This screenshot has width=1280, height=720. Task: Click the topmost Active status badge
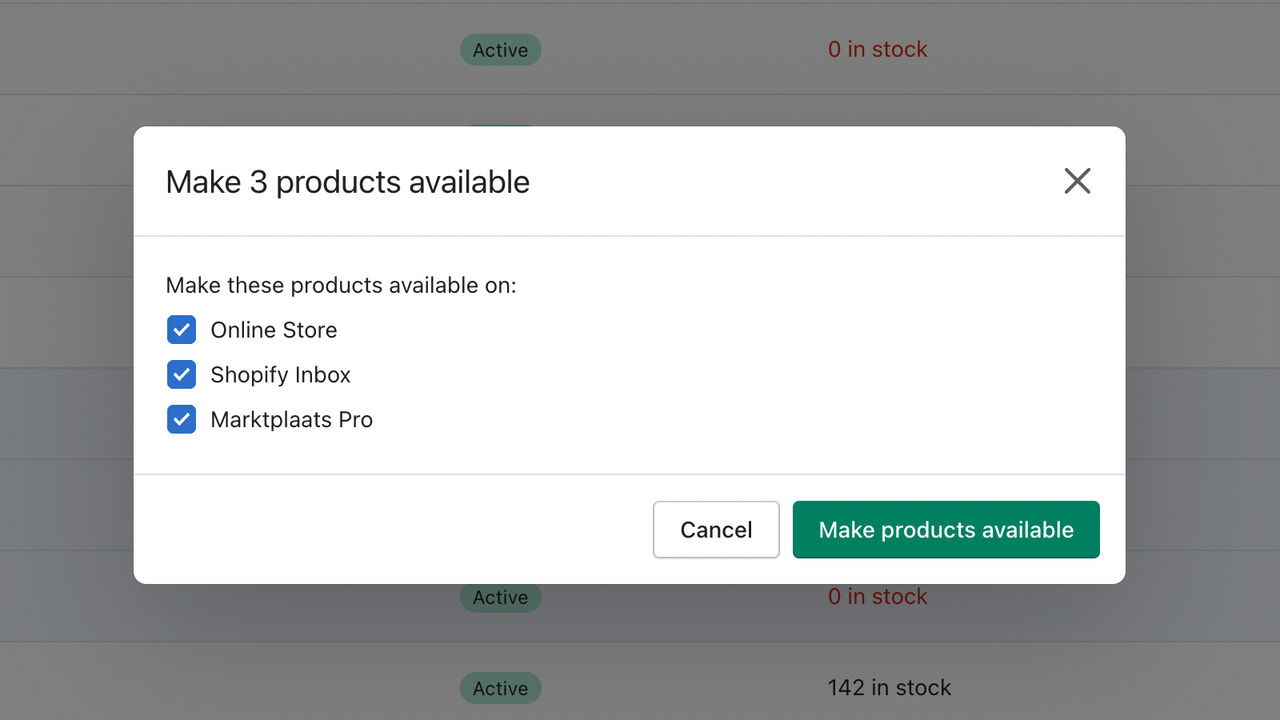(x=500, y=49)
